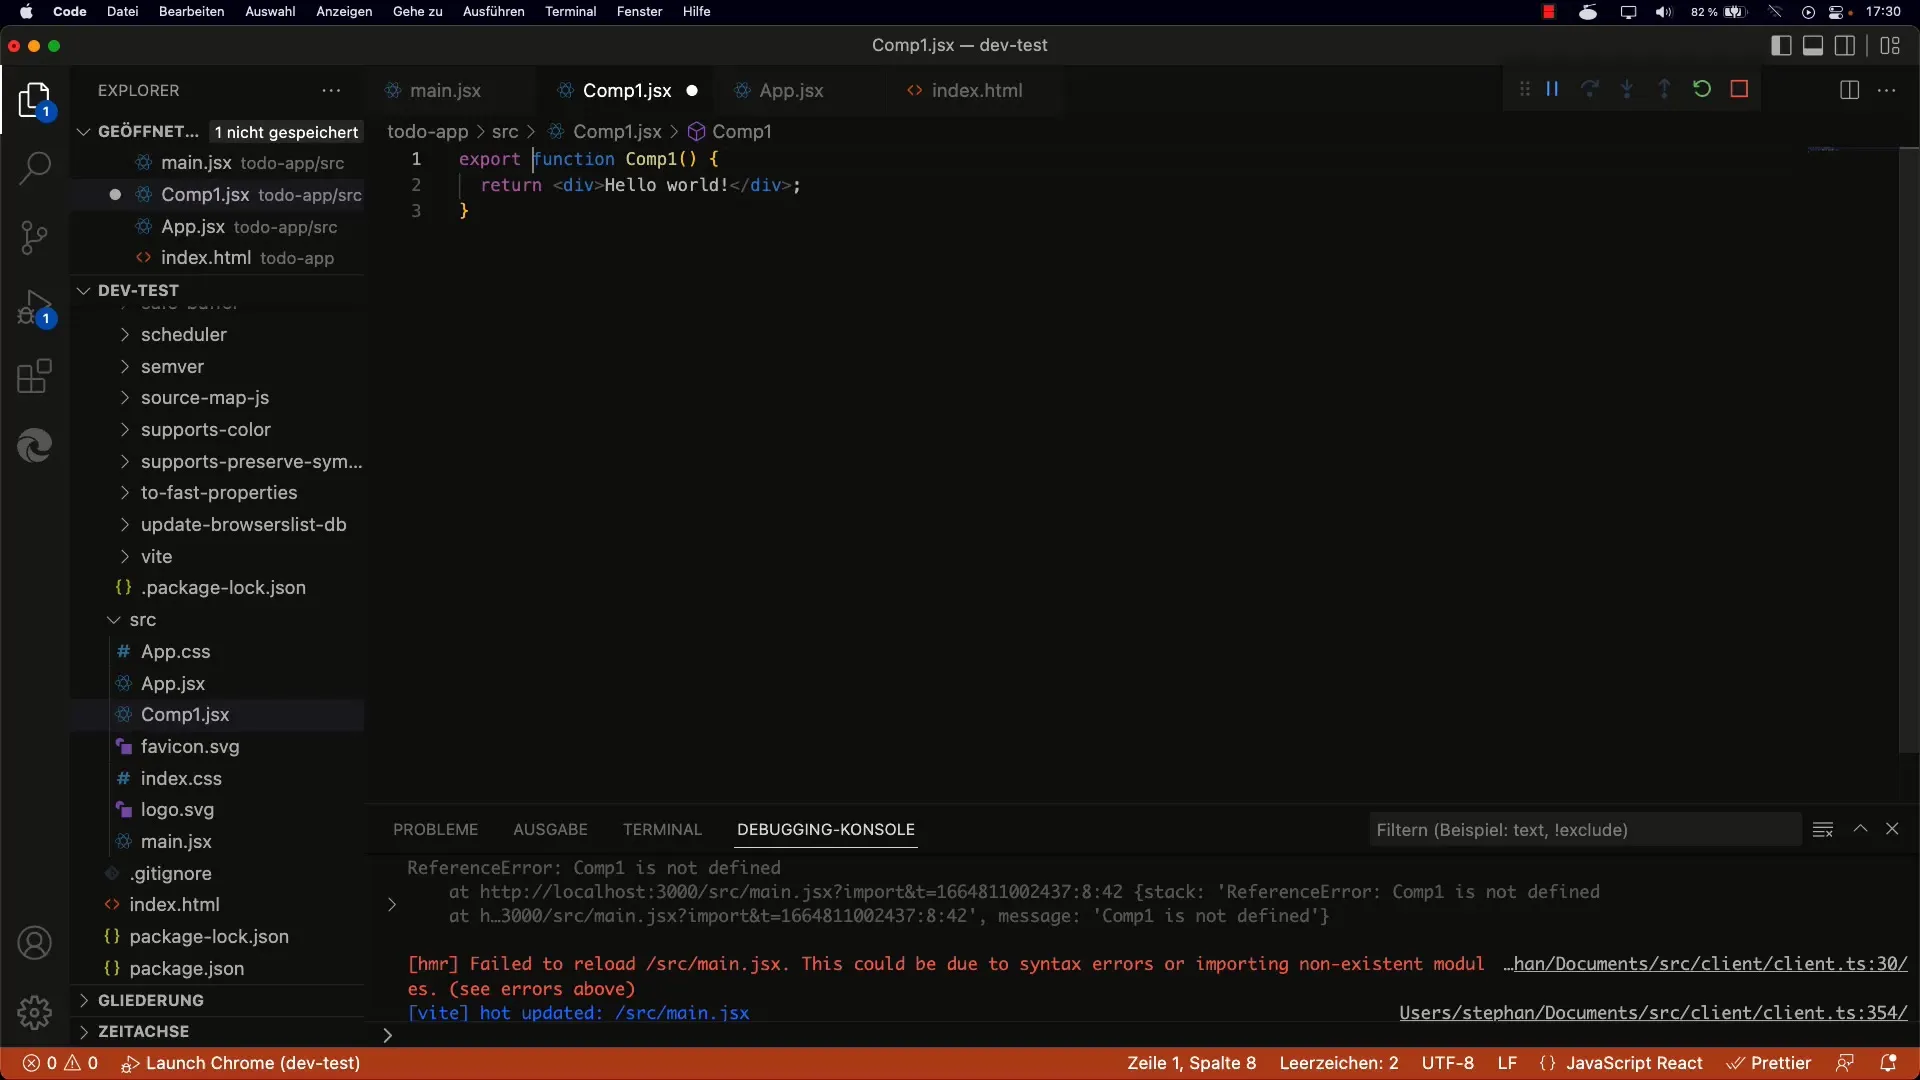This screenshot has width=1920, height=1080.
Task: Expand the semver folder
Action: pyautogui.click(x=124, y=365)
